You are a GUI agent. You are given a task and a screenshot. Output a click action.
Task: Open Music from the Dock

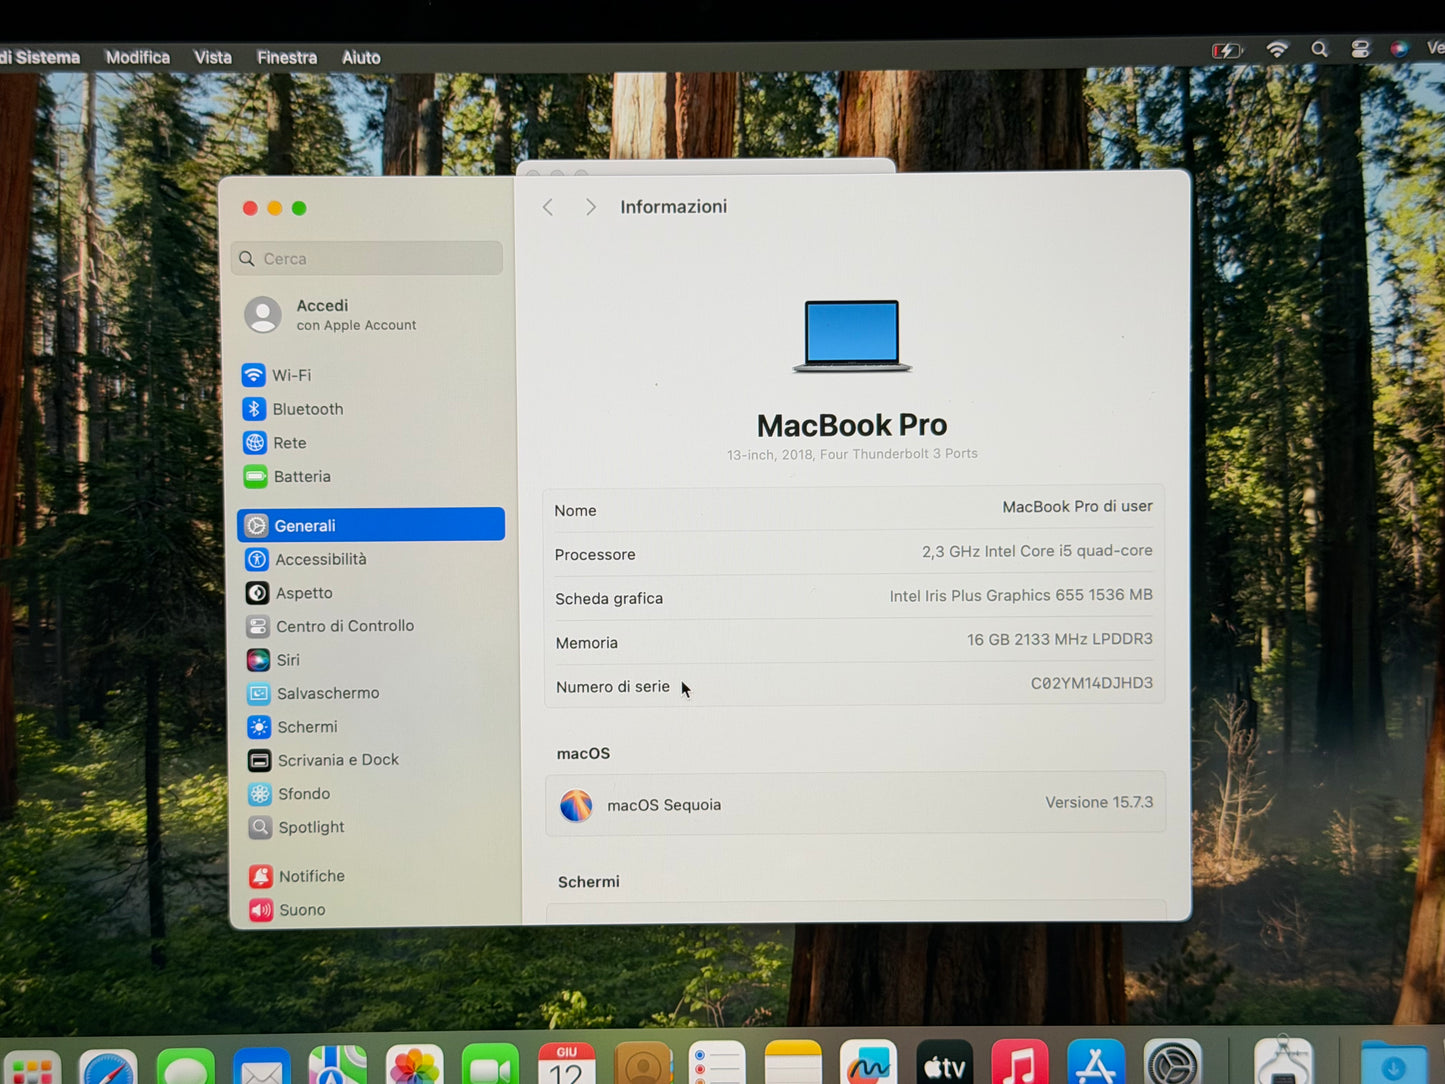pyautogui.click(x=1019, y=1062)
